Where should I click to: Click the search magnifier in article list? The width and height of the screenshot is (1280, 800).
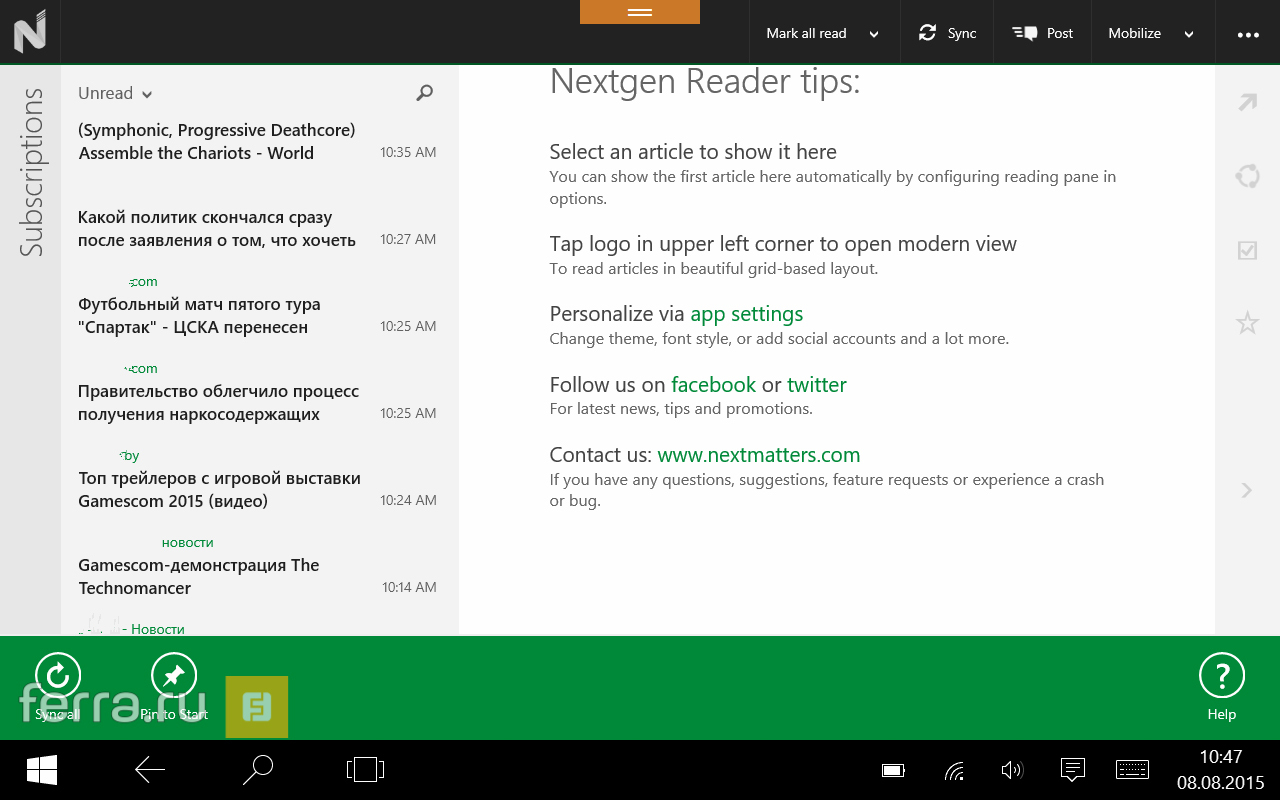pyautogui.click(x=425, y=93)
